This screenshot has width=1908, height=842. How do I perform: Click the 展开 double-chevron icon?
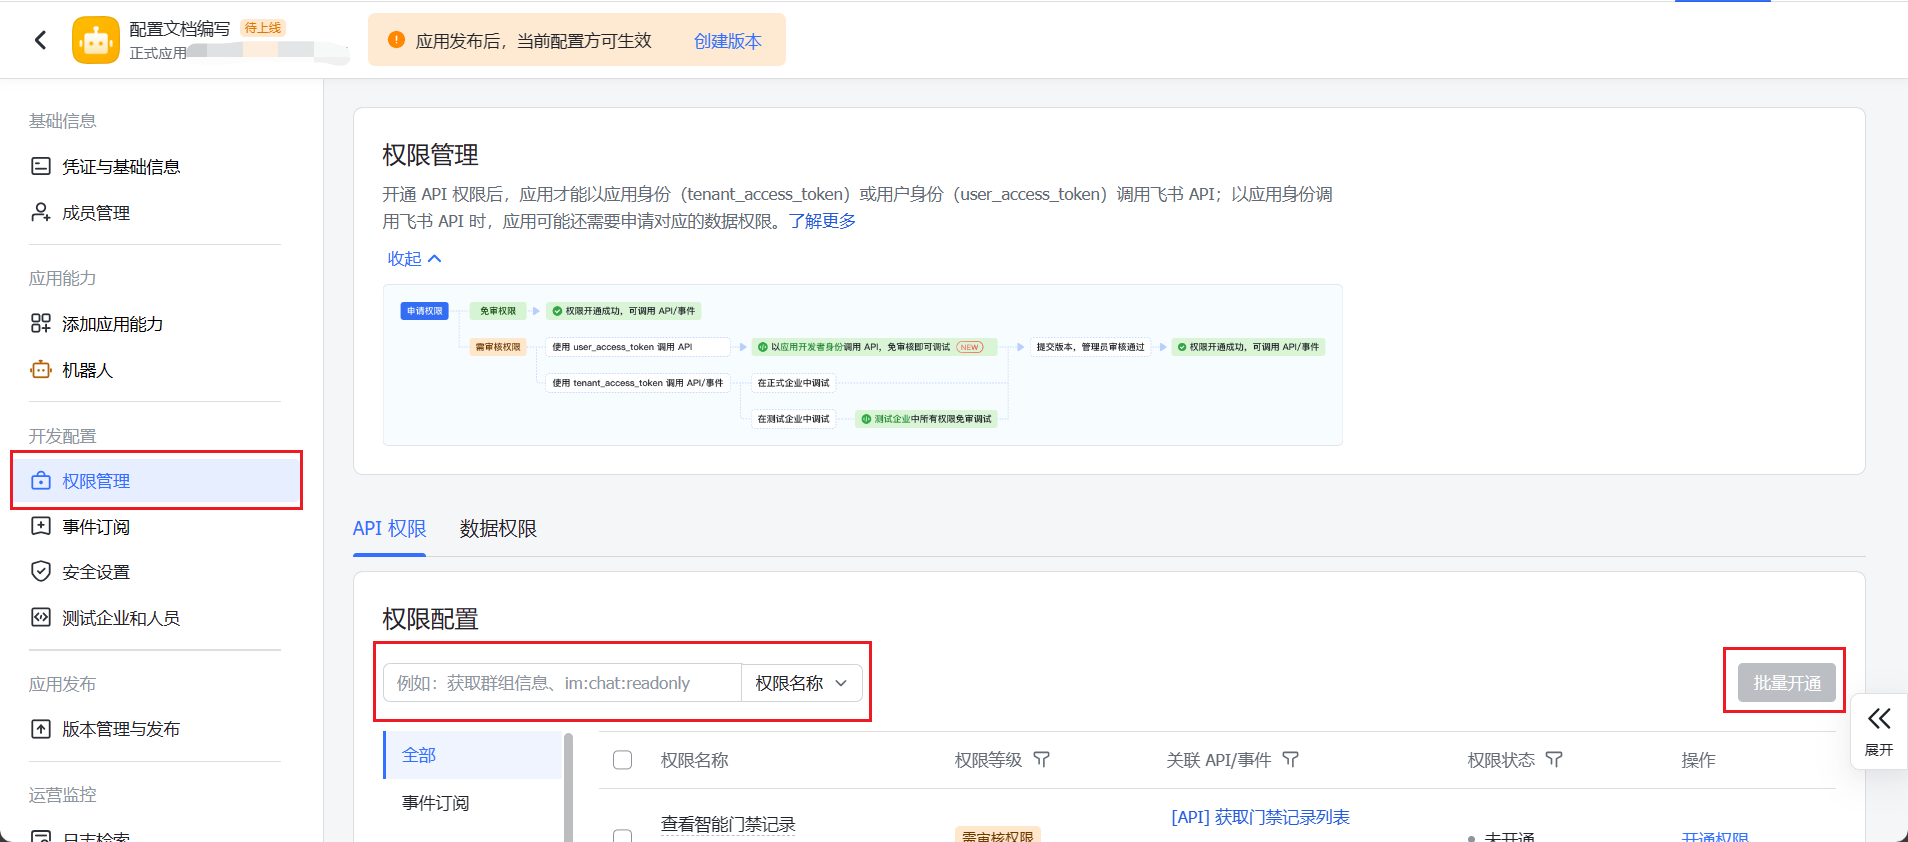(1879, 718)
